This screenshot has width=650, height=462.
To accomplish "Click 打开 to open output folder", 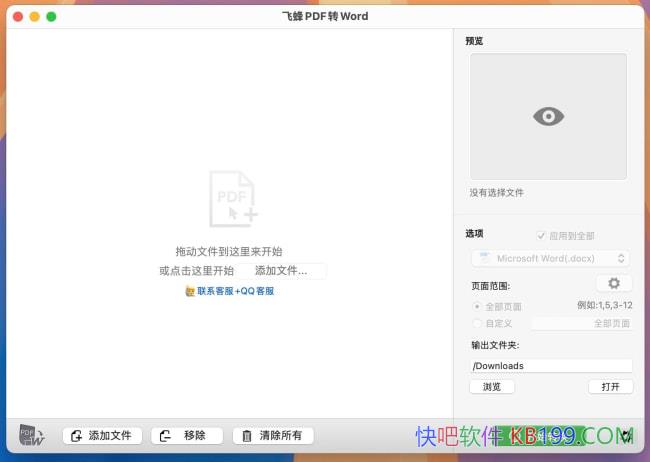I will point(610,387).
